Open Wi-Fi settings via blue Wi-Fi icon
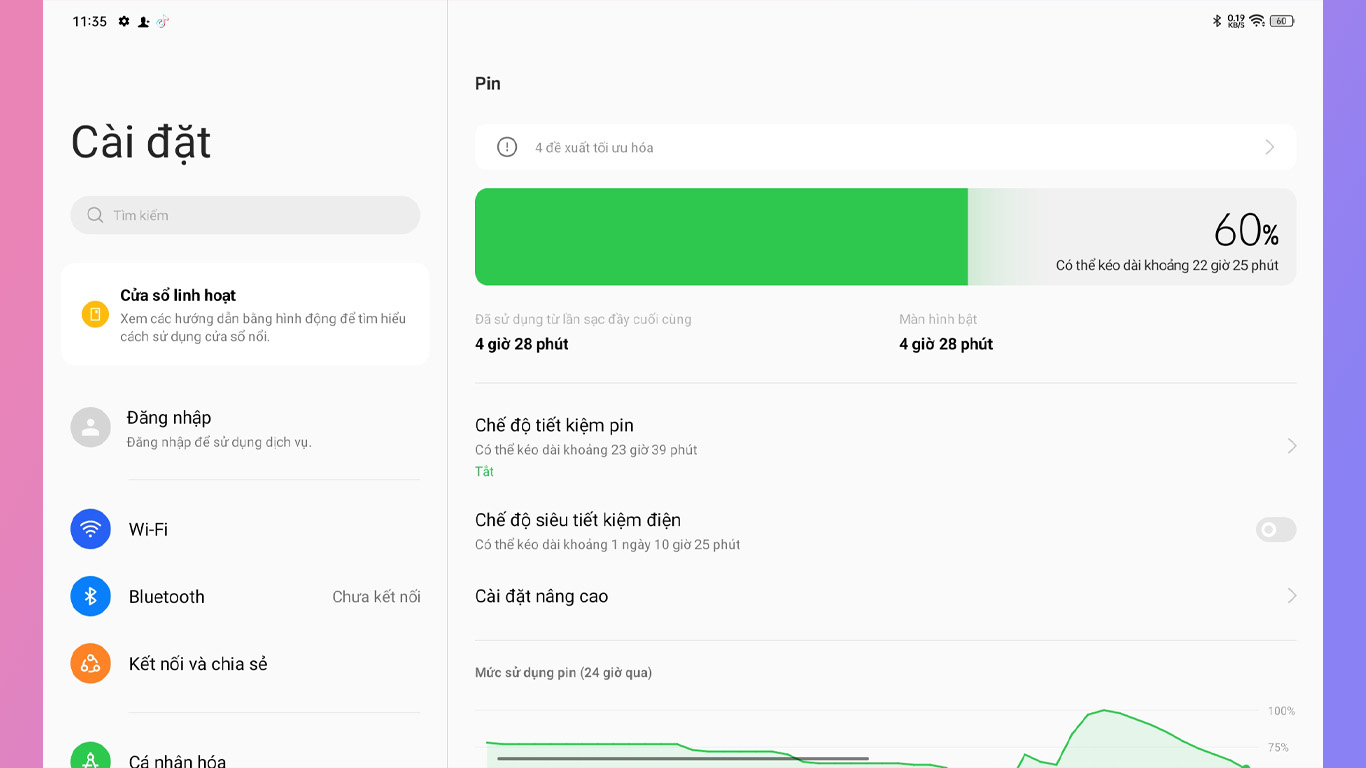 click(x=90, y=529)
